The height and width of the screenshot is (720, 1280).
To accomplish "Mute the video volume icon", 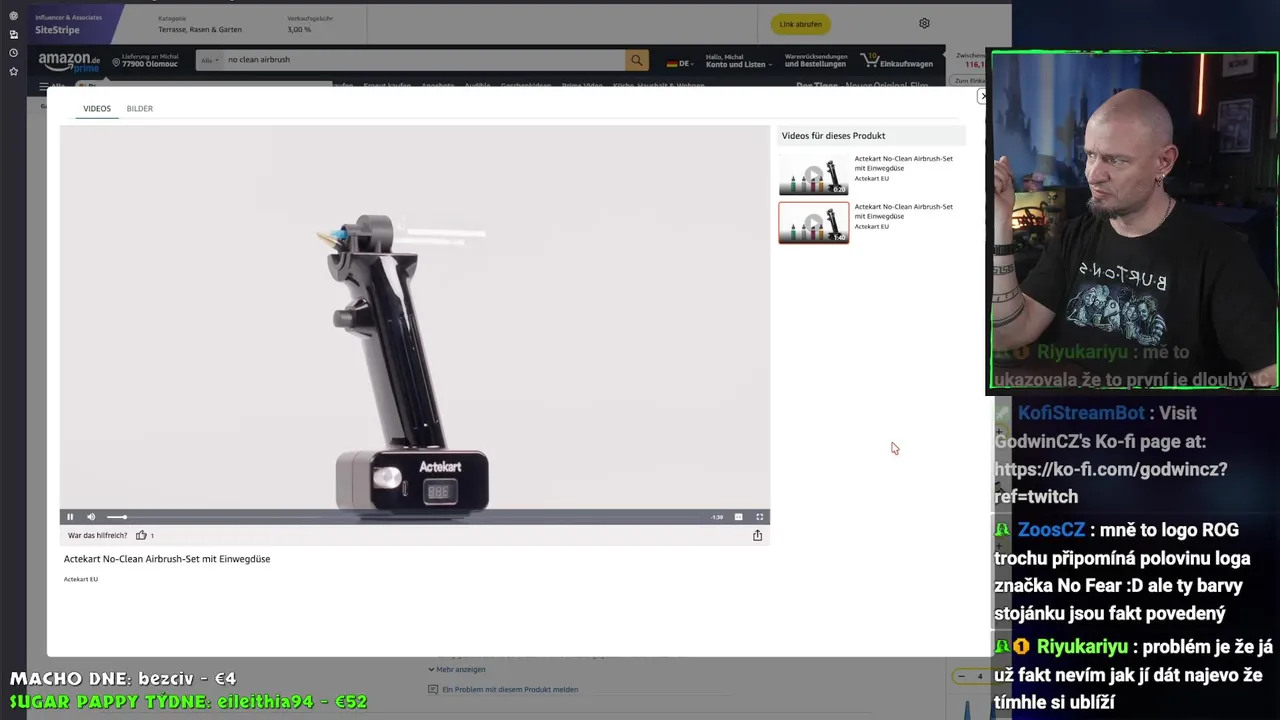I will click(x=91, y=517).
